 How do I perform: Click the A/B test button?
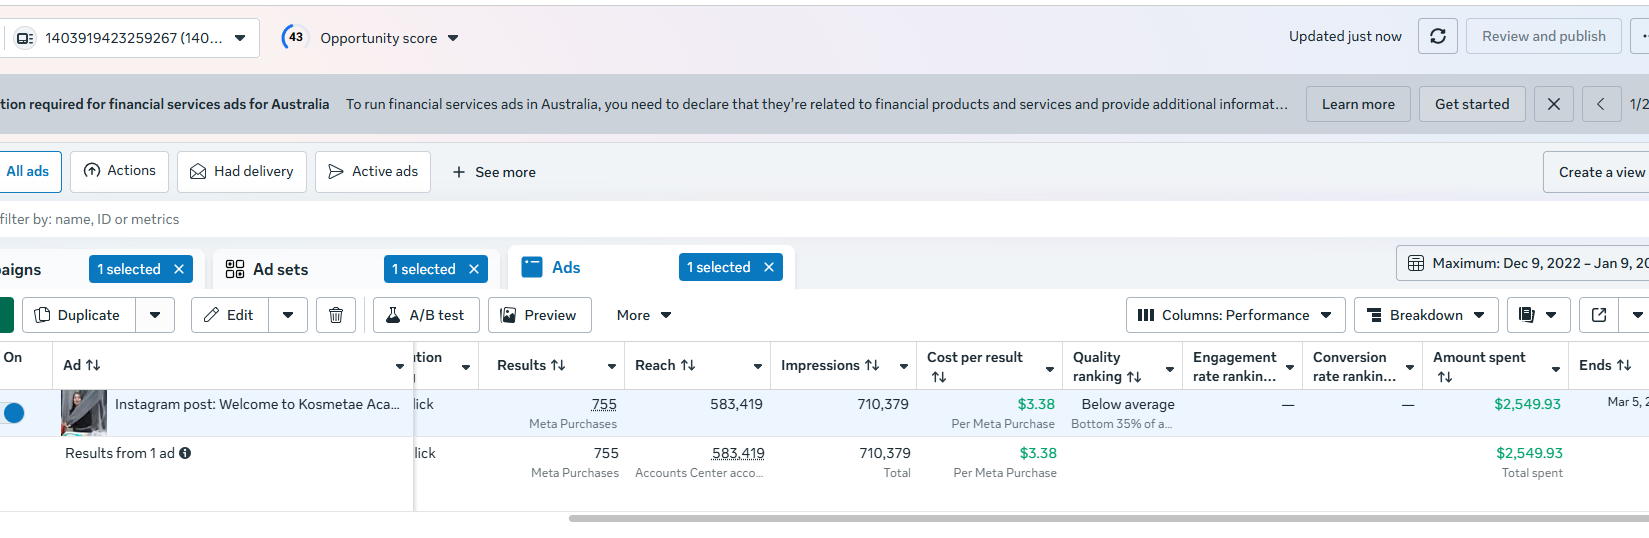tap(426, 315)
